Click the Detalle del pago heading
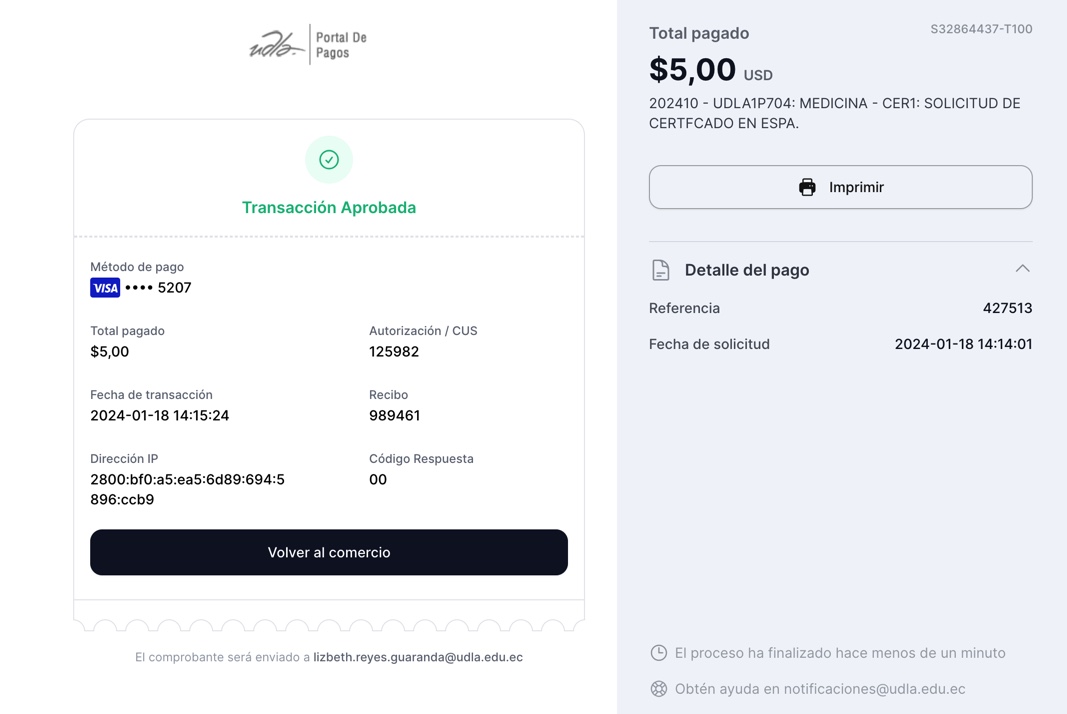This screenshot has height=714, width=1067. (747, 270)
